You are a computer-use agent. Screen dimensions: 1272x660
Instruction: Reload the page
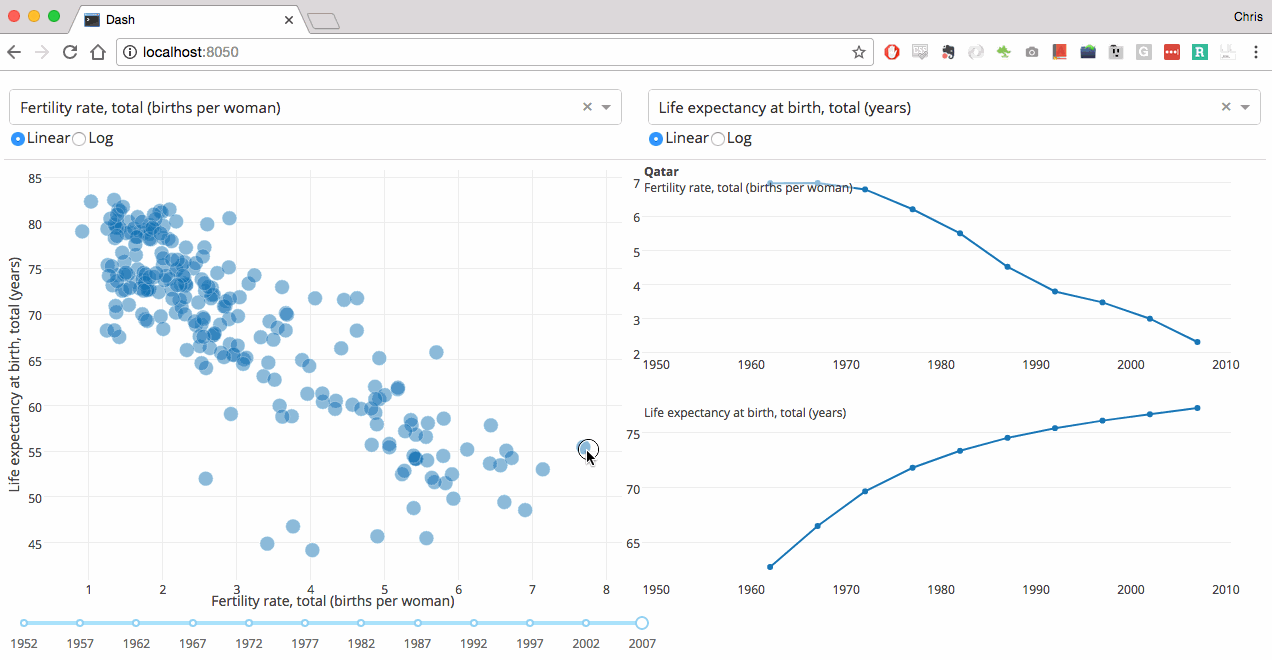(x=69, y=51)
